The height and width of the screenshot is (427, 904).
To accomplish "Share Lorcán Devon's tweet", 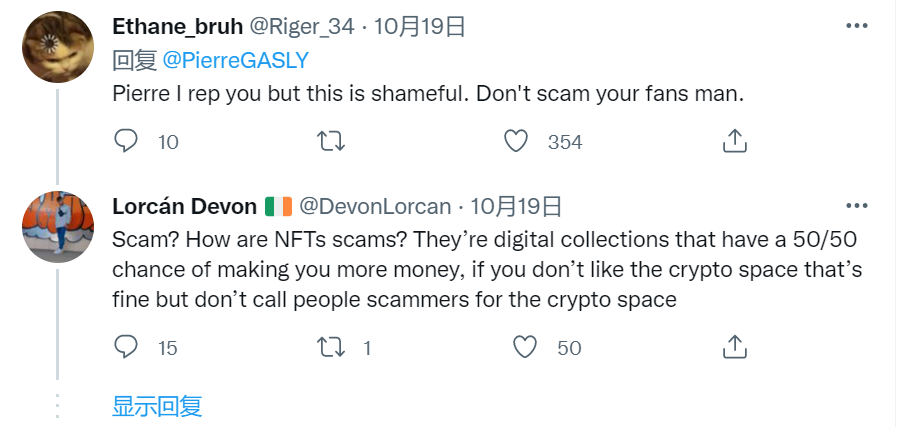I will 735,347.
